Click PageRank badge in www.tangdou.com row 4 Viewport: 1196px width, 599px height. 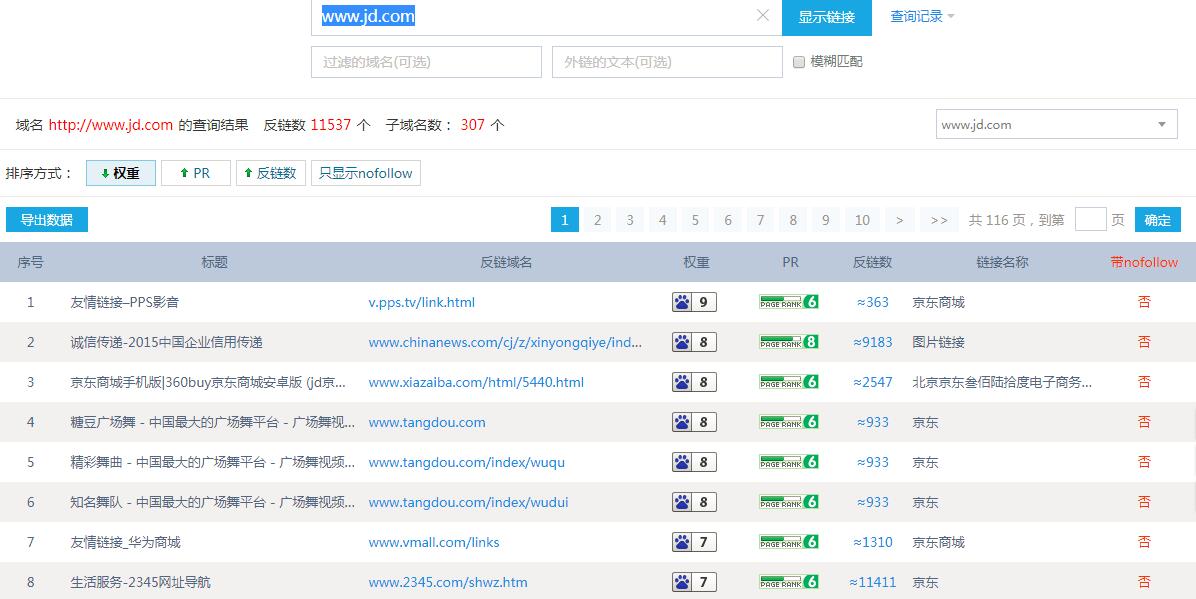[789, 422]
